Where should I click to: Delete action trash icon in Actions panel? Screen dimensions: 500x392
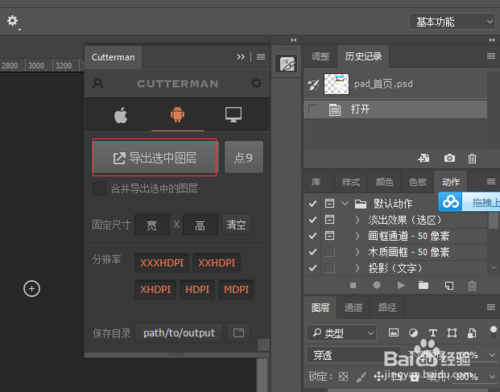pos(472,286)
